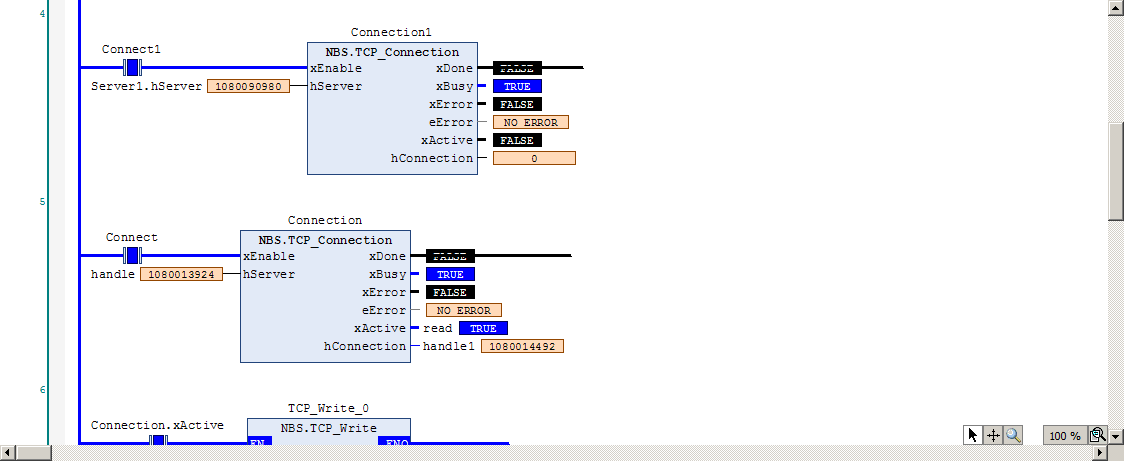Select the arrow pointer tool

973,435
